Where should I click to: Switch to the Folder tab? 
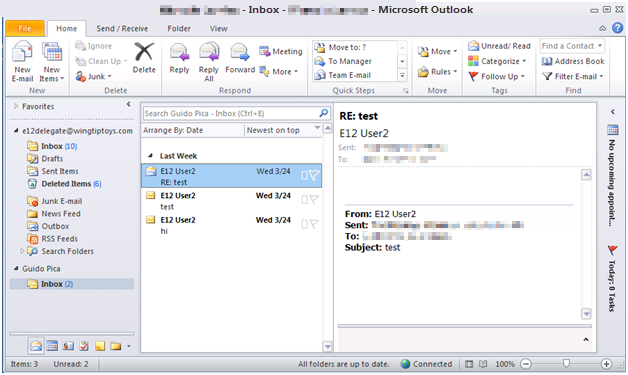[x=179, y=28]
